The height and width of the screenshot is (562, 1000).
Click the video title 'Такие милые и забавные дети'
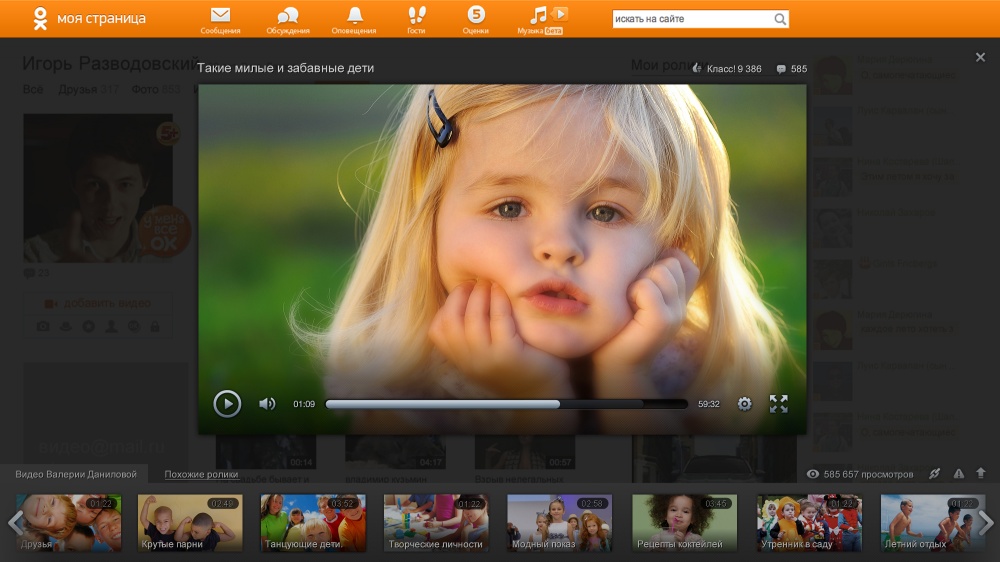tap(285, 68)
